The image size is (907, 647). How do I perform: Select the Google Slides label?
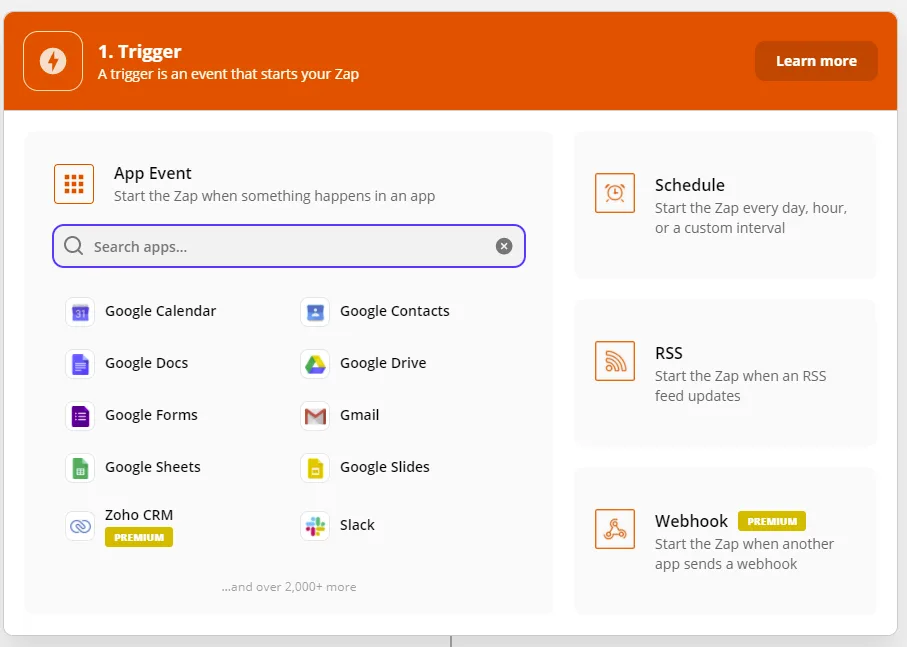[x=385, y=467]
